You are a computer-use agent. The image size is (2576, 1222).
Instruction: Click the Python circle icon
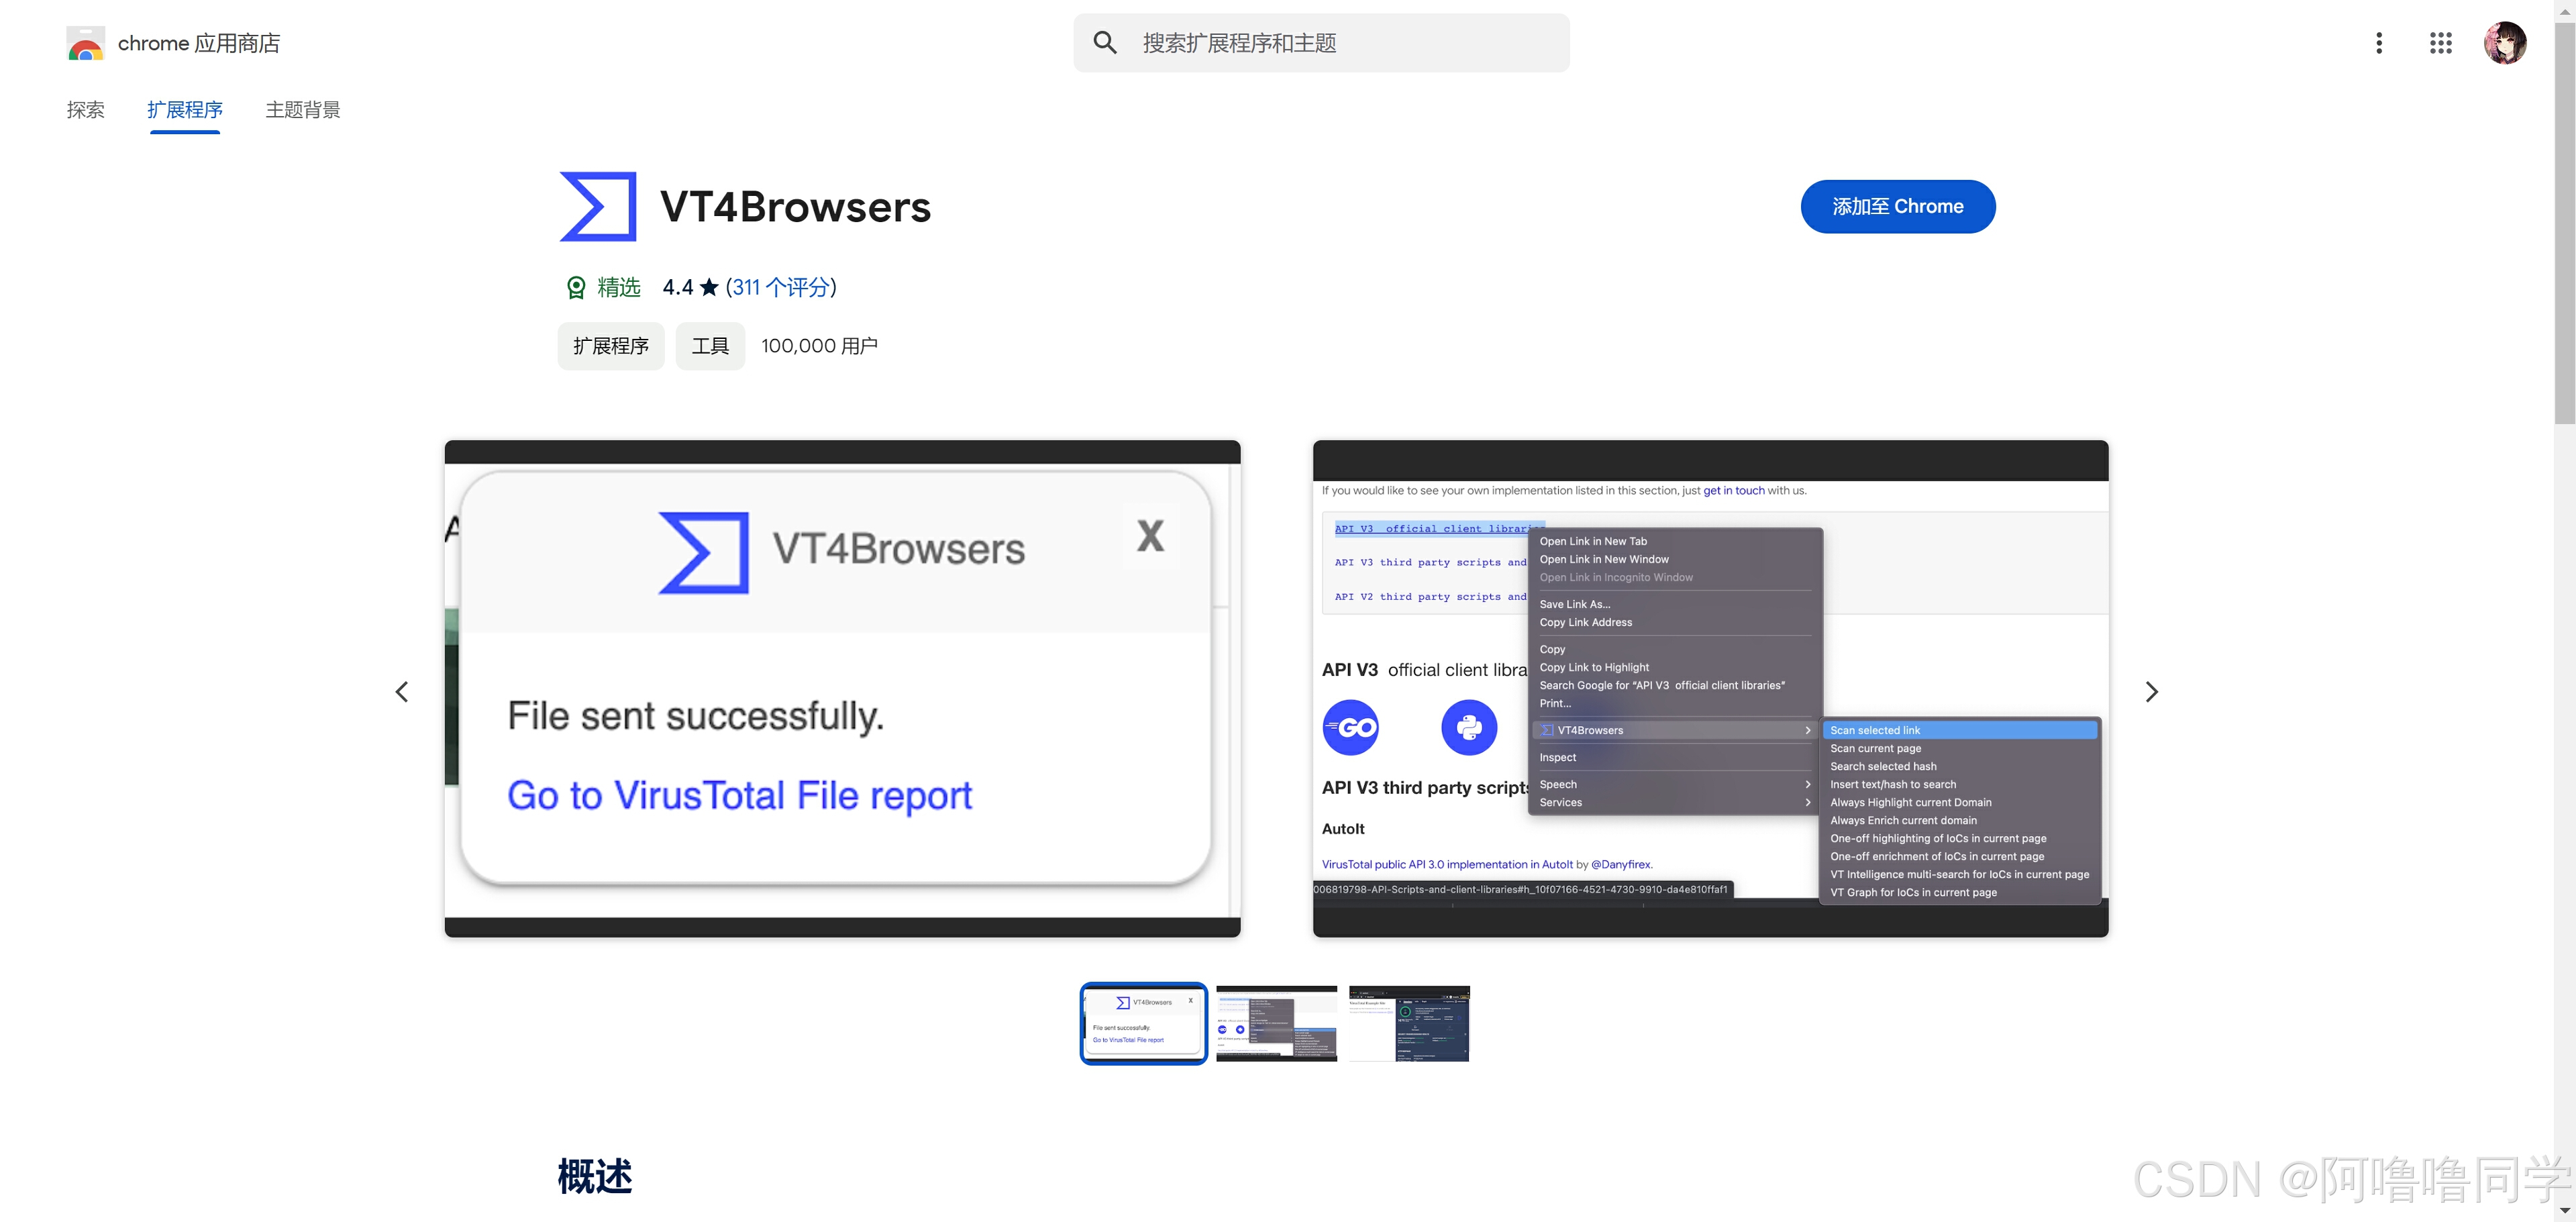(x=1469, y=728)
